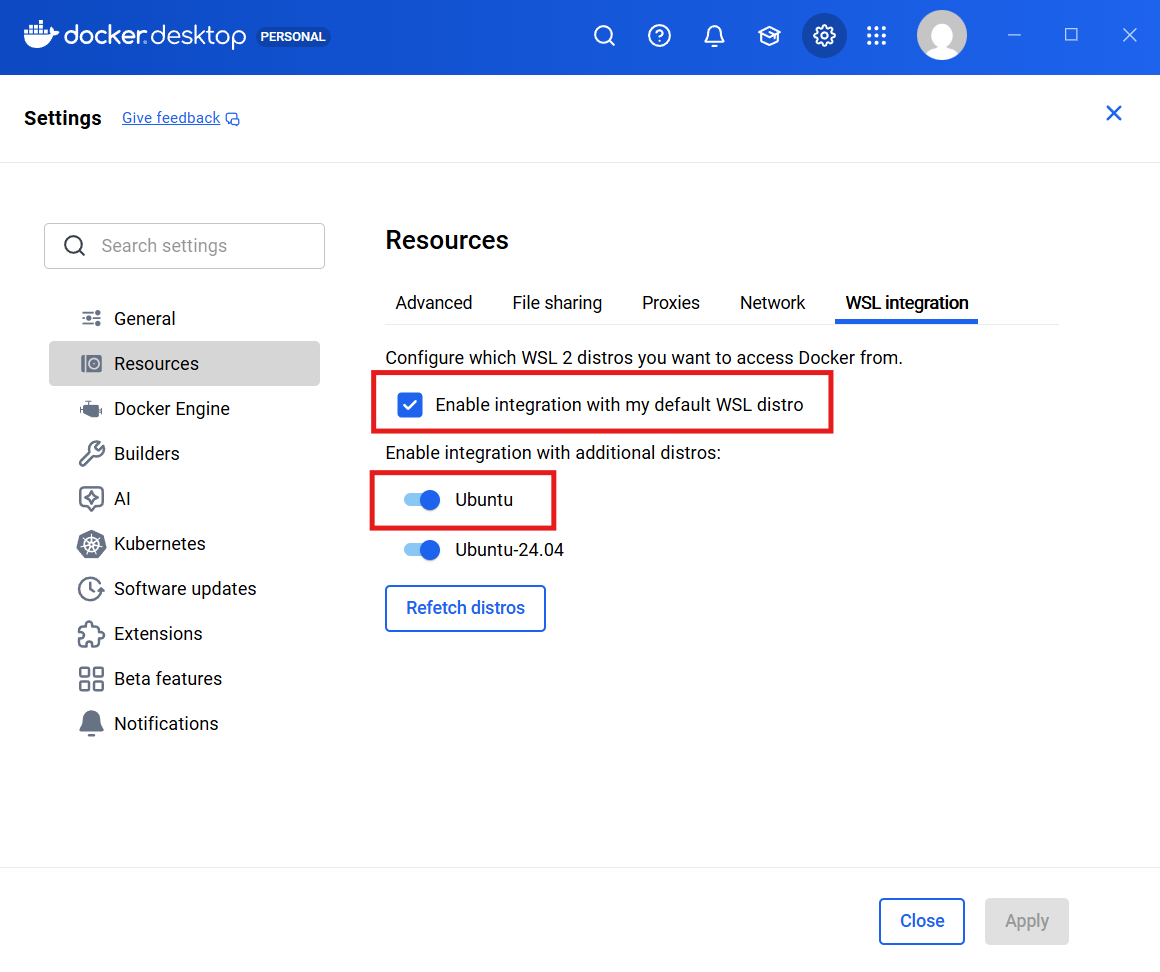
Task: Open Software updates settings section
Action: (184, 589)
